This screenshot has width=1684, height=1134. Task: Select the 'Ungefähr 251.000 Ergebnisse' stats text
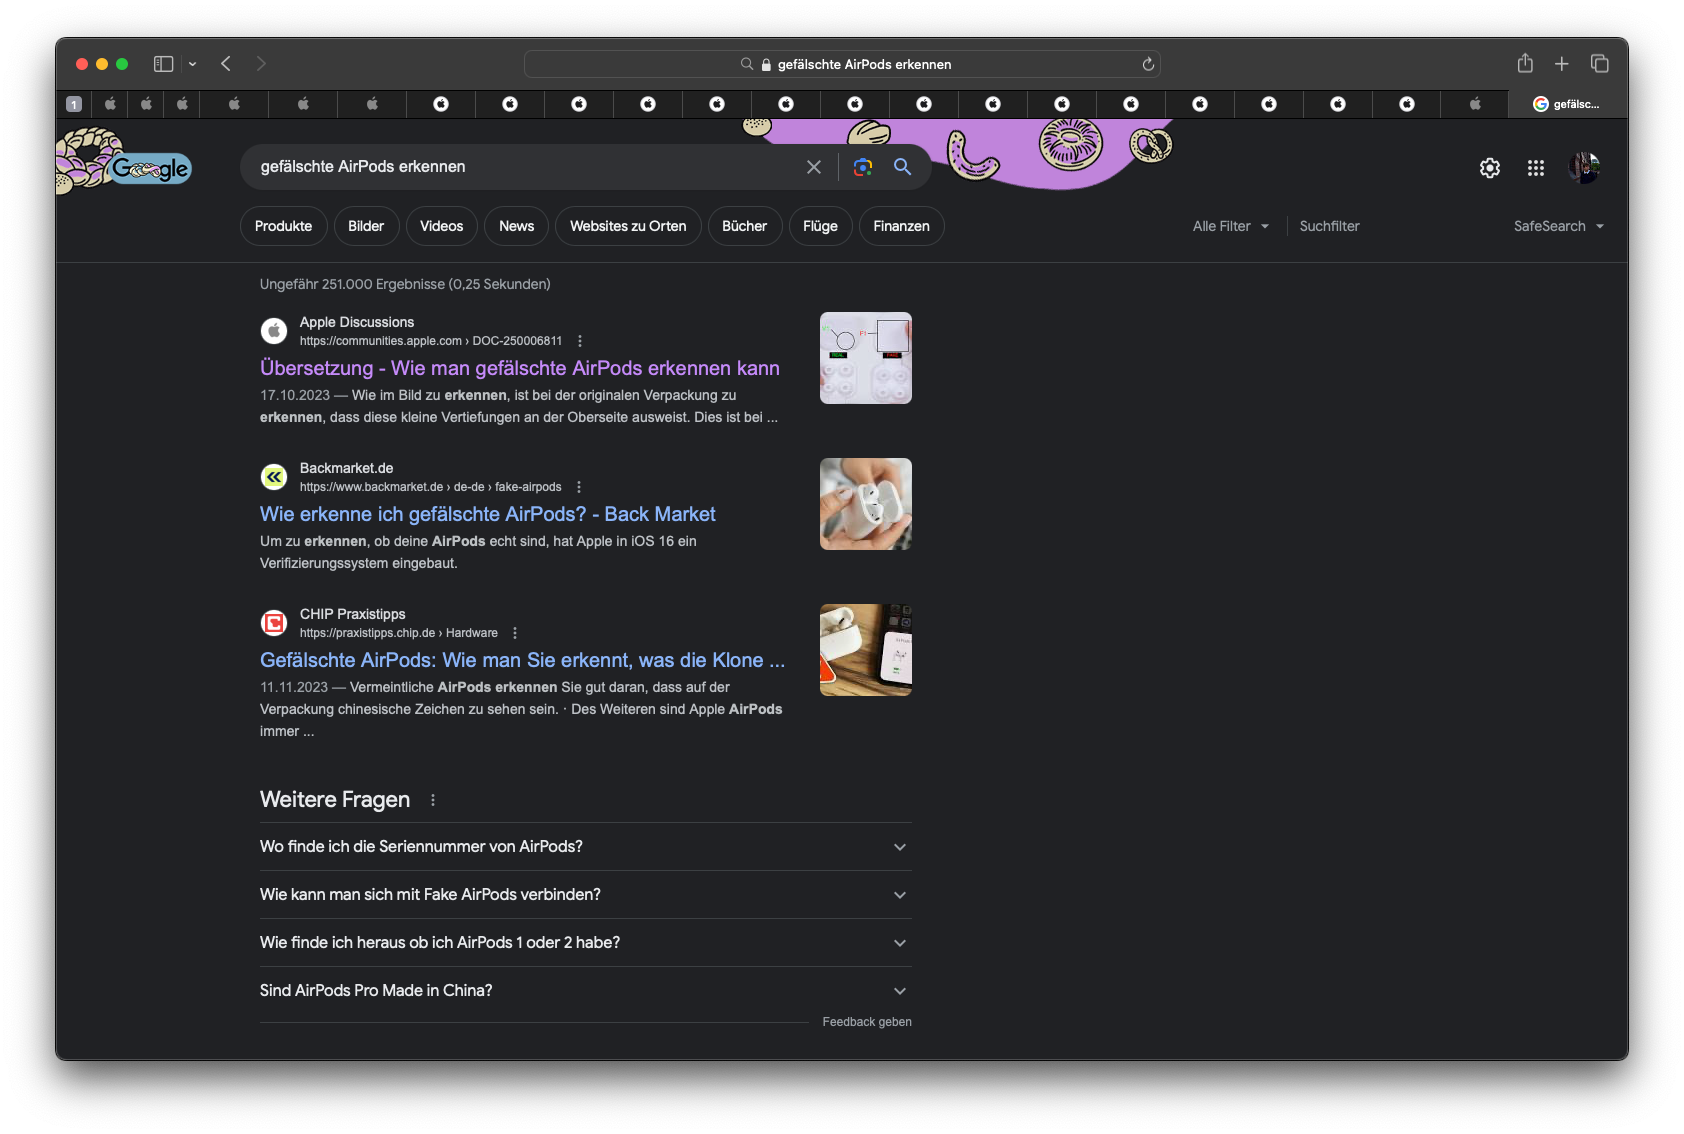click(405, 284)
